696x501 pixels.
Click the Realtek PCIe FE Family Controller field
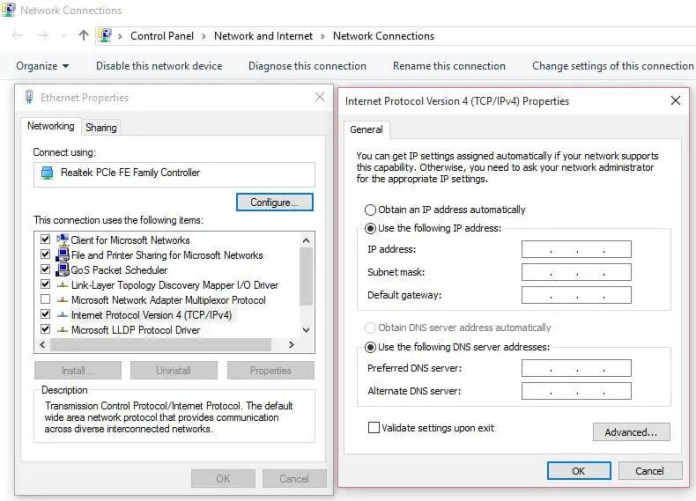174,173
